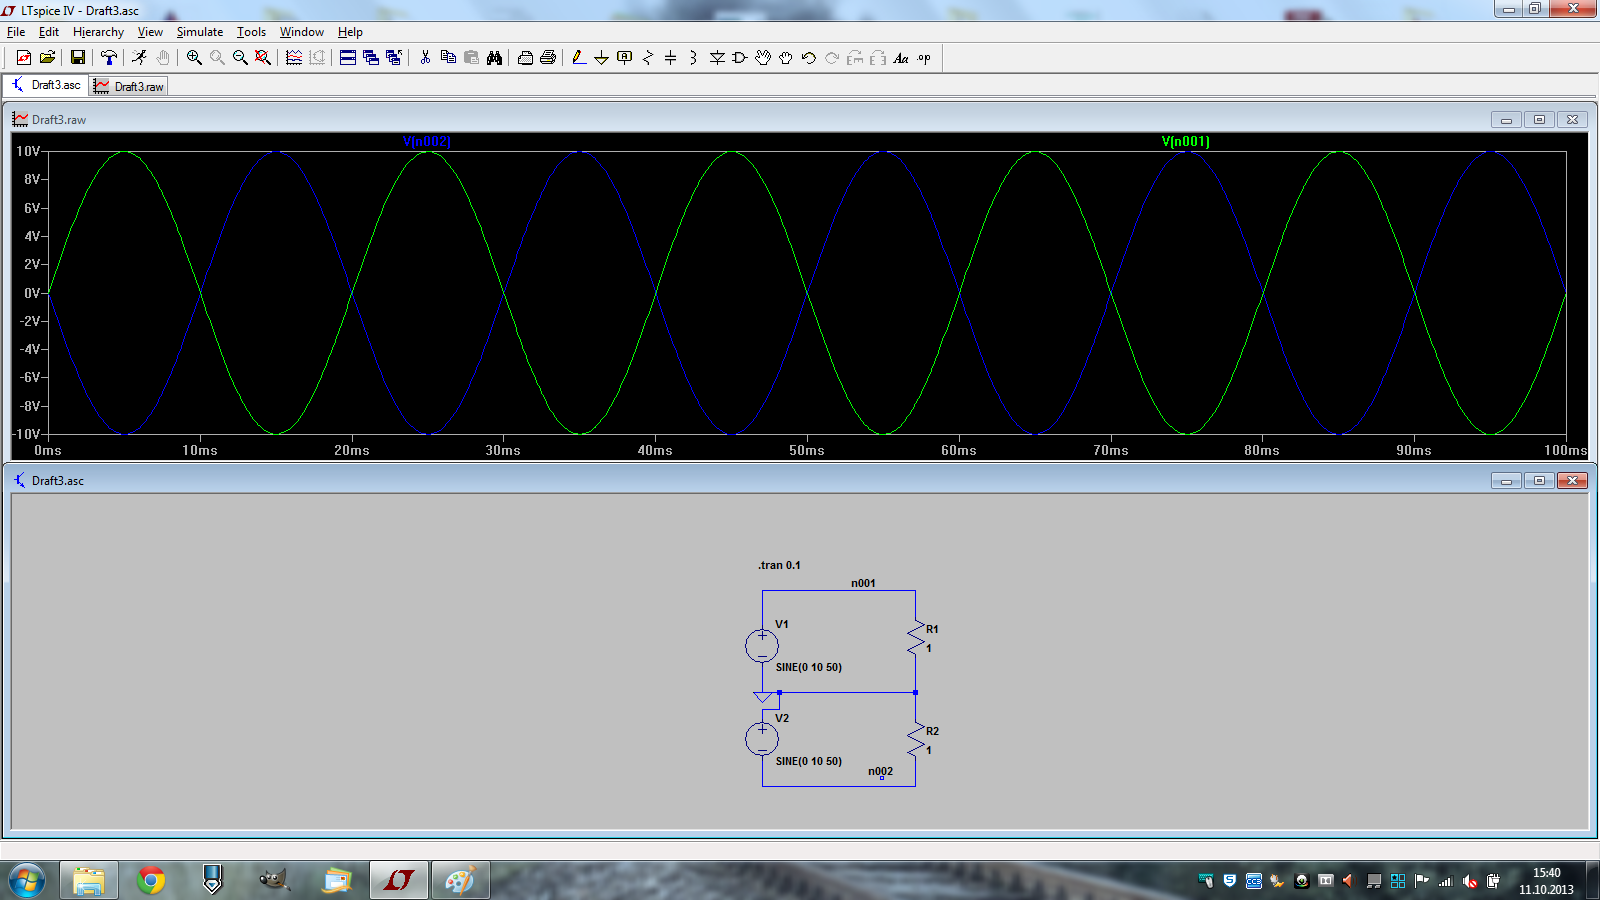Open the View menu
The width and height of the screenshot is (1600, 900).
(150, 32)
